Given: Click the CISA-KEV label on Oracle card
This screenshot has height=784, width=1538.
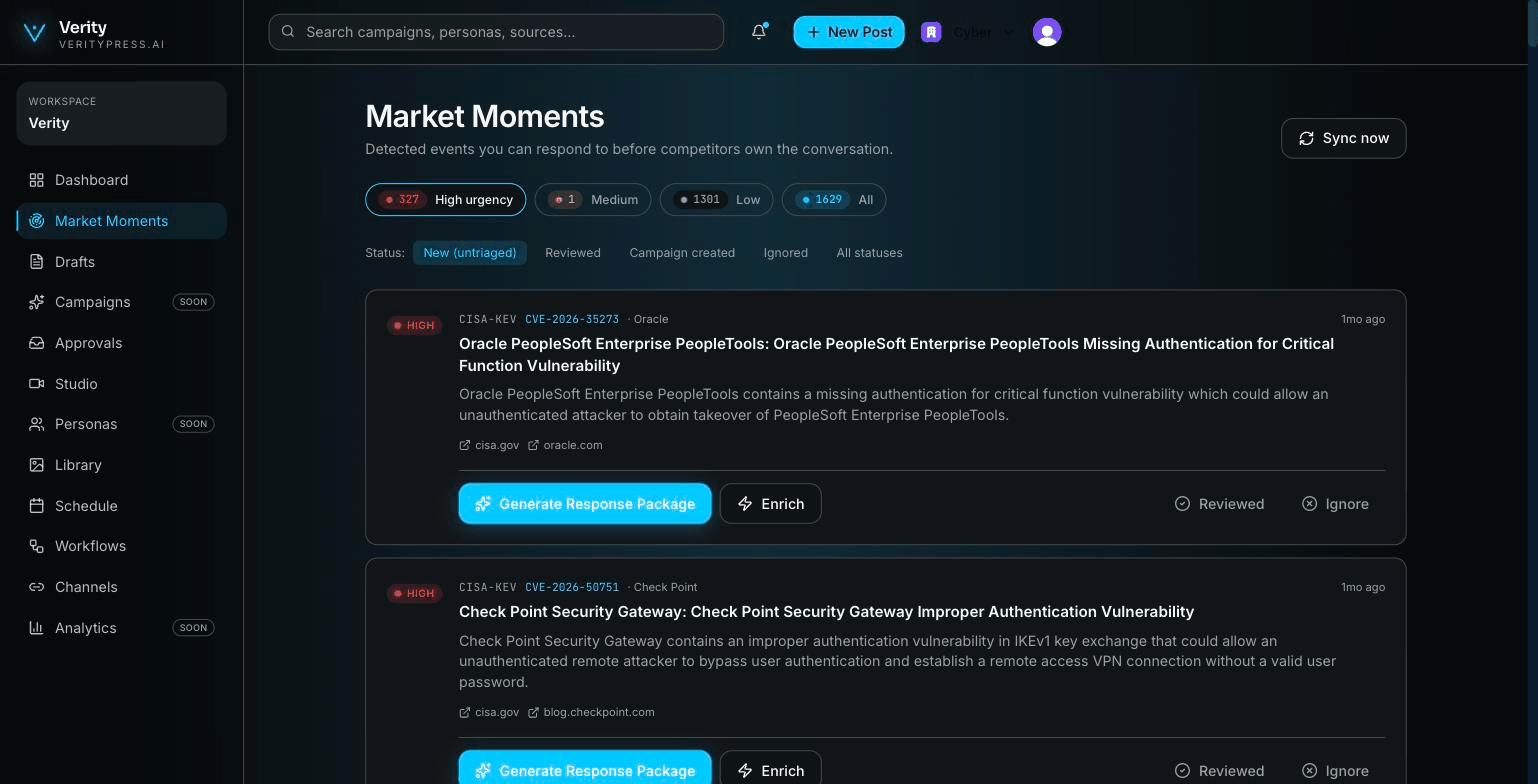Looking at the screenshot, I should point(488,319).
